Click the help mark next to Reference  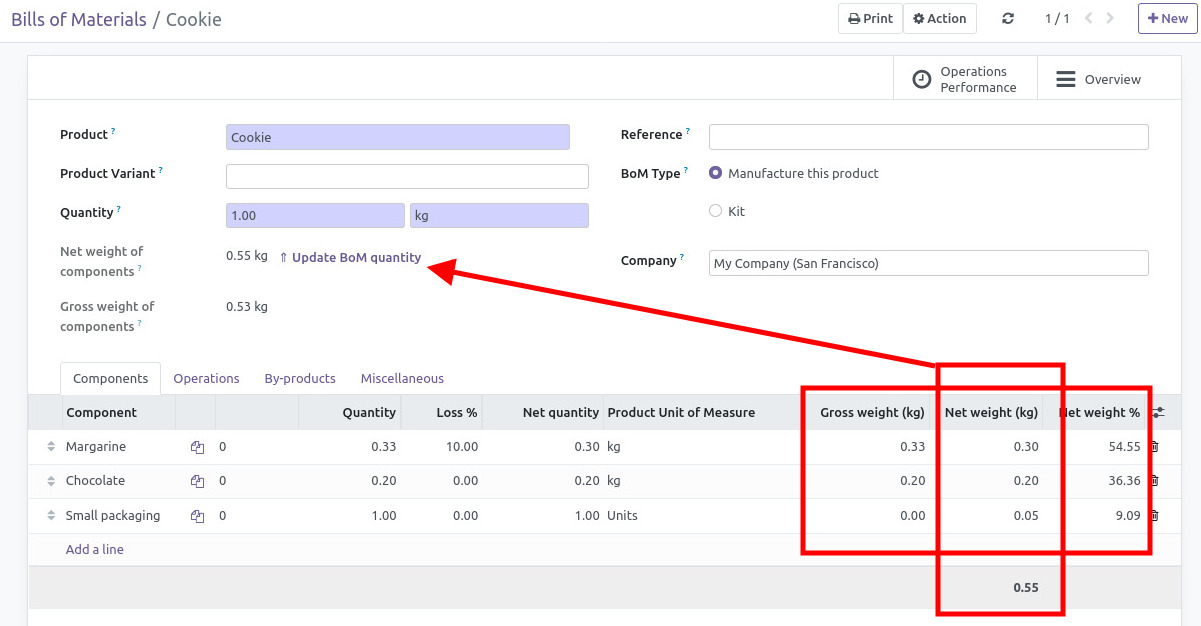[688, 131]
